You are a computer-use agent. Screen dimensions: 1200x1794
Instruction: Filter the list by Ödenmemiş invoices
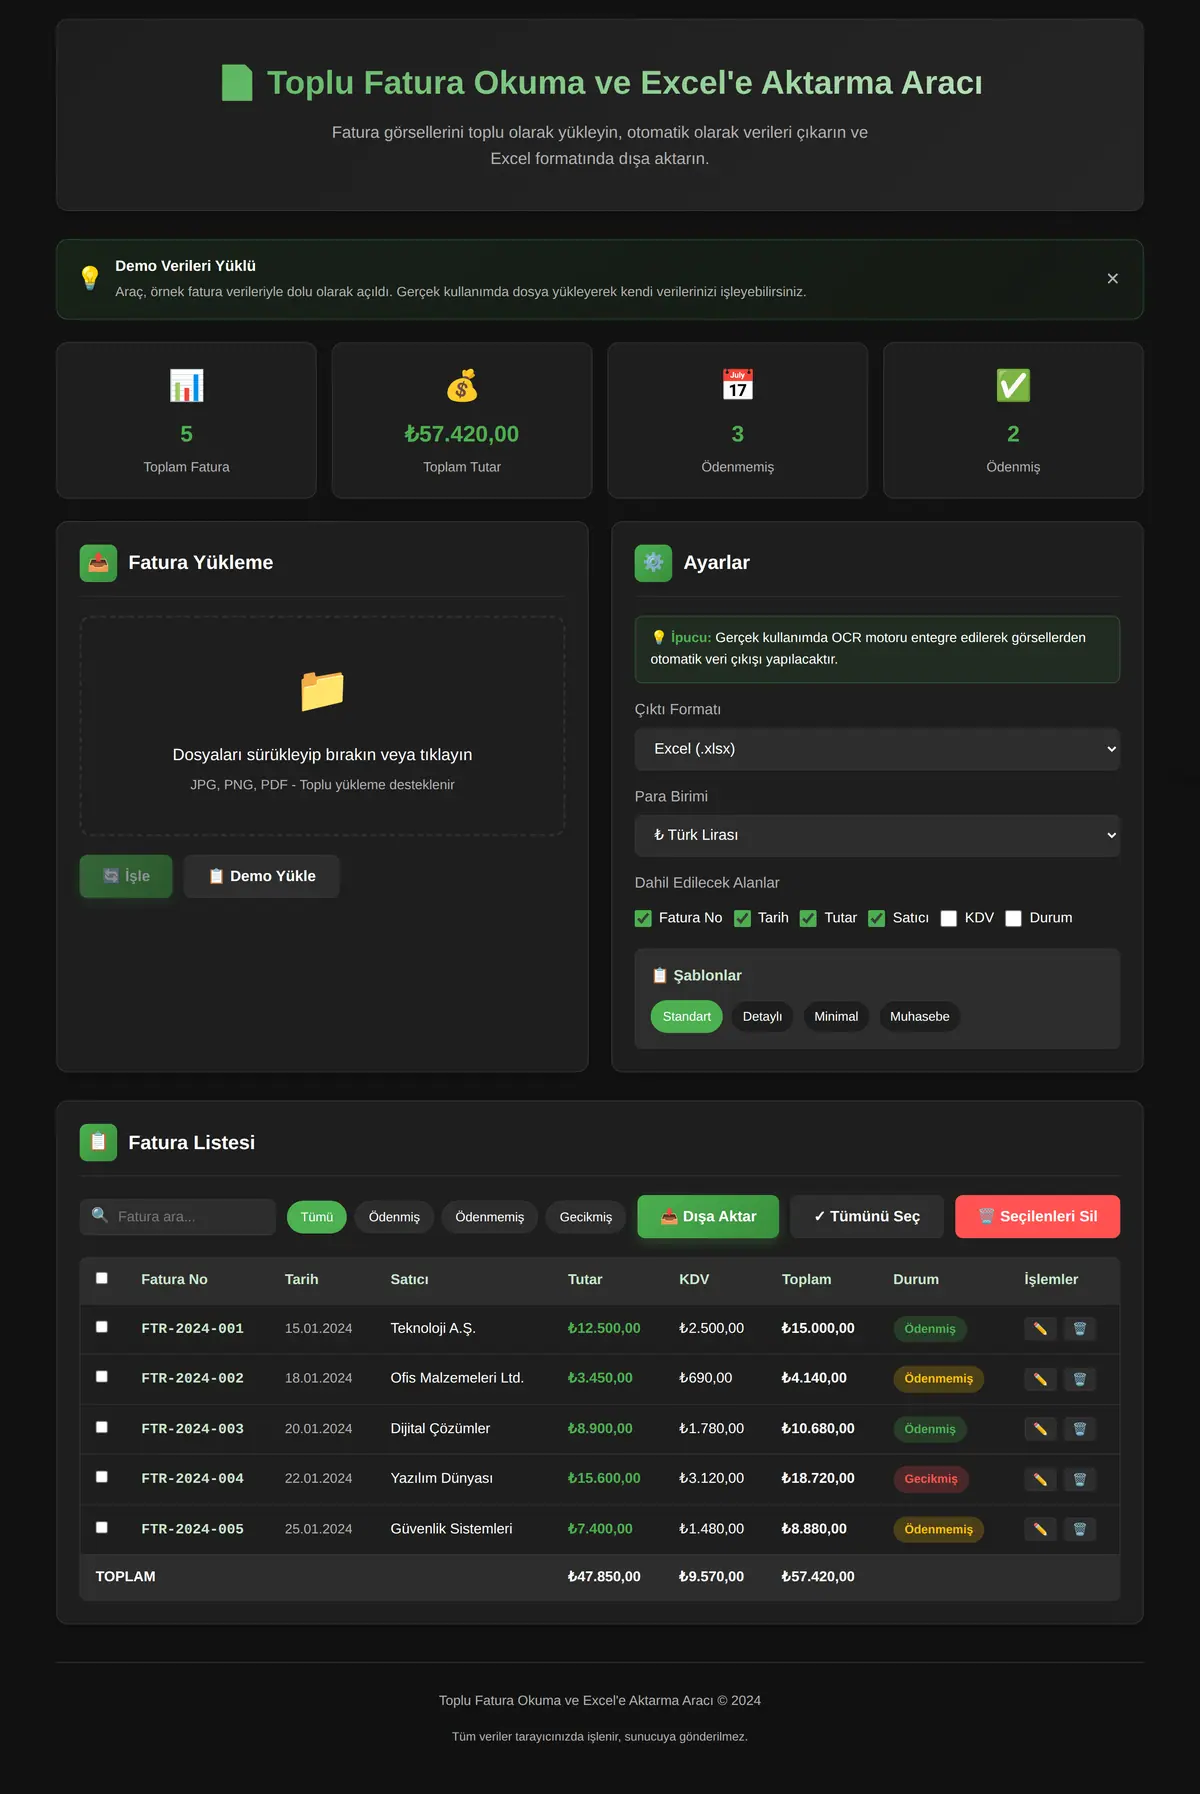[x=490, y=1217]
